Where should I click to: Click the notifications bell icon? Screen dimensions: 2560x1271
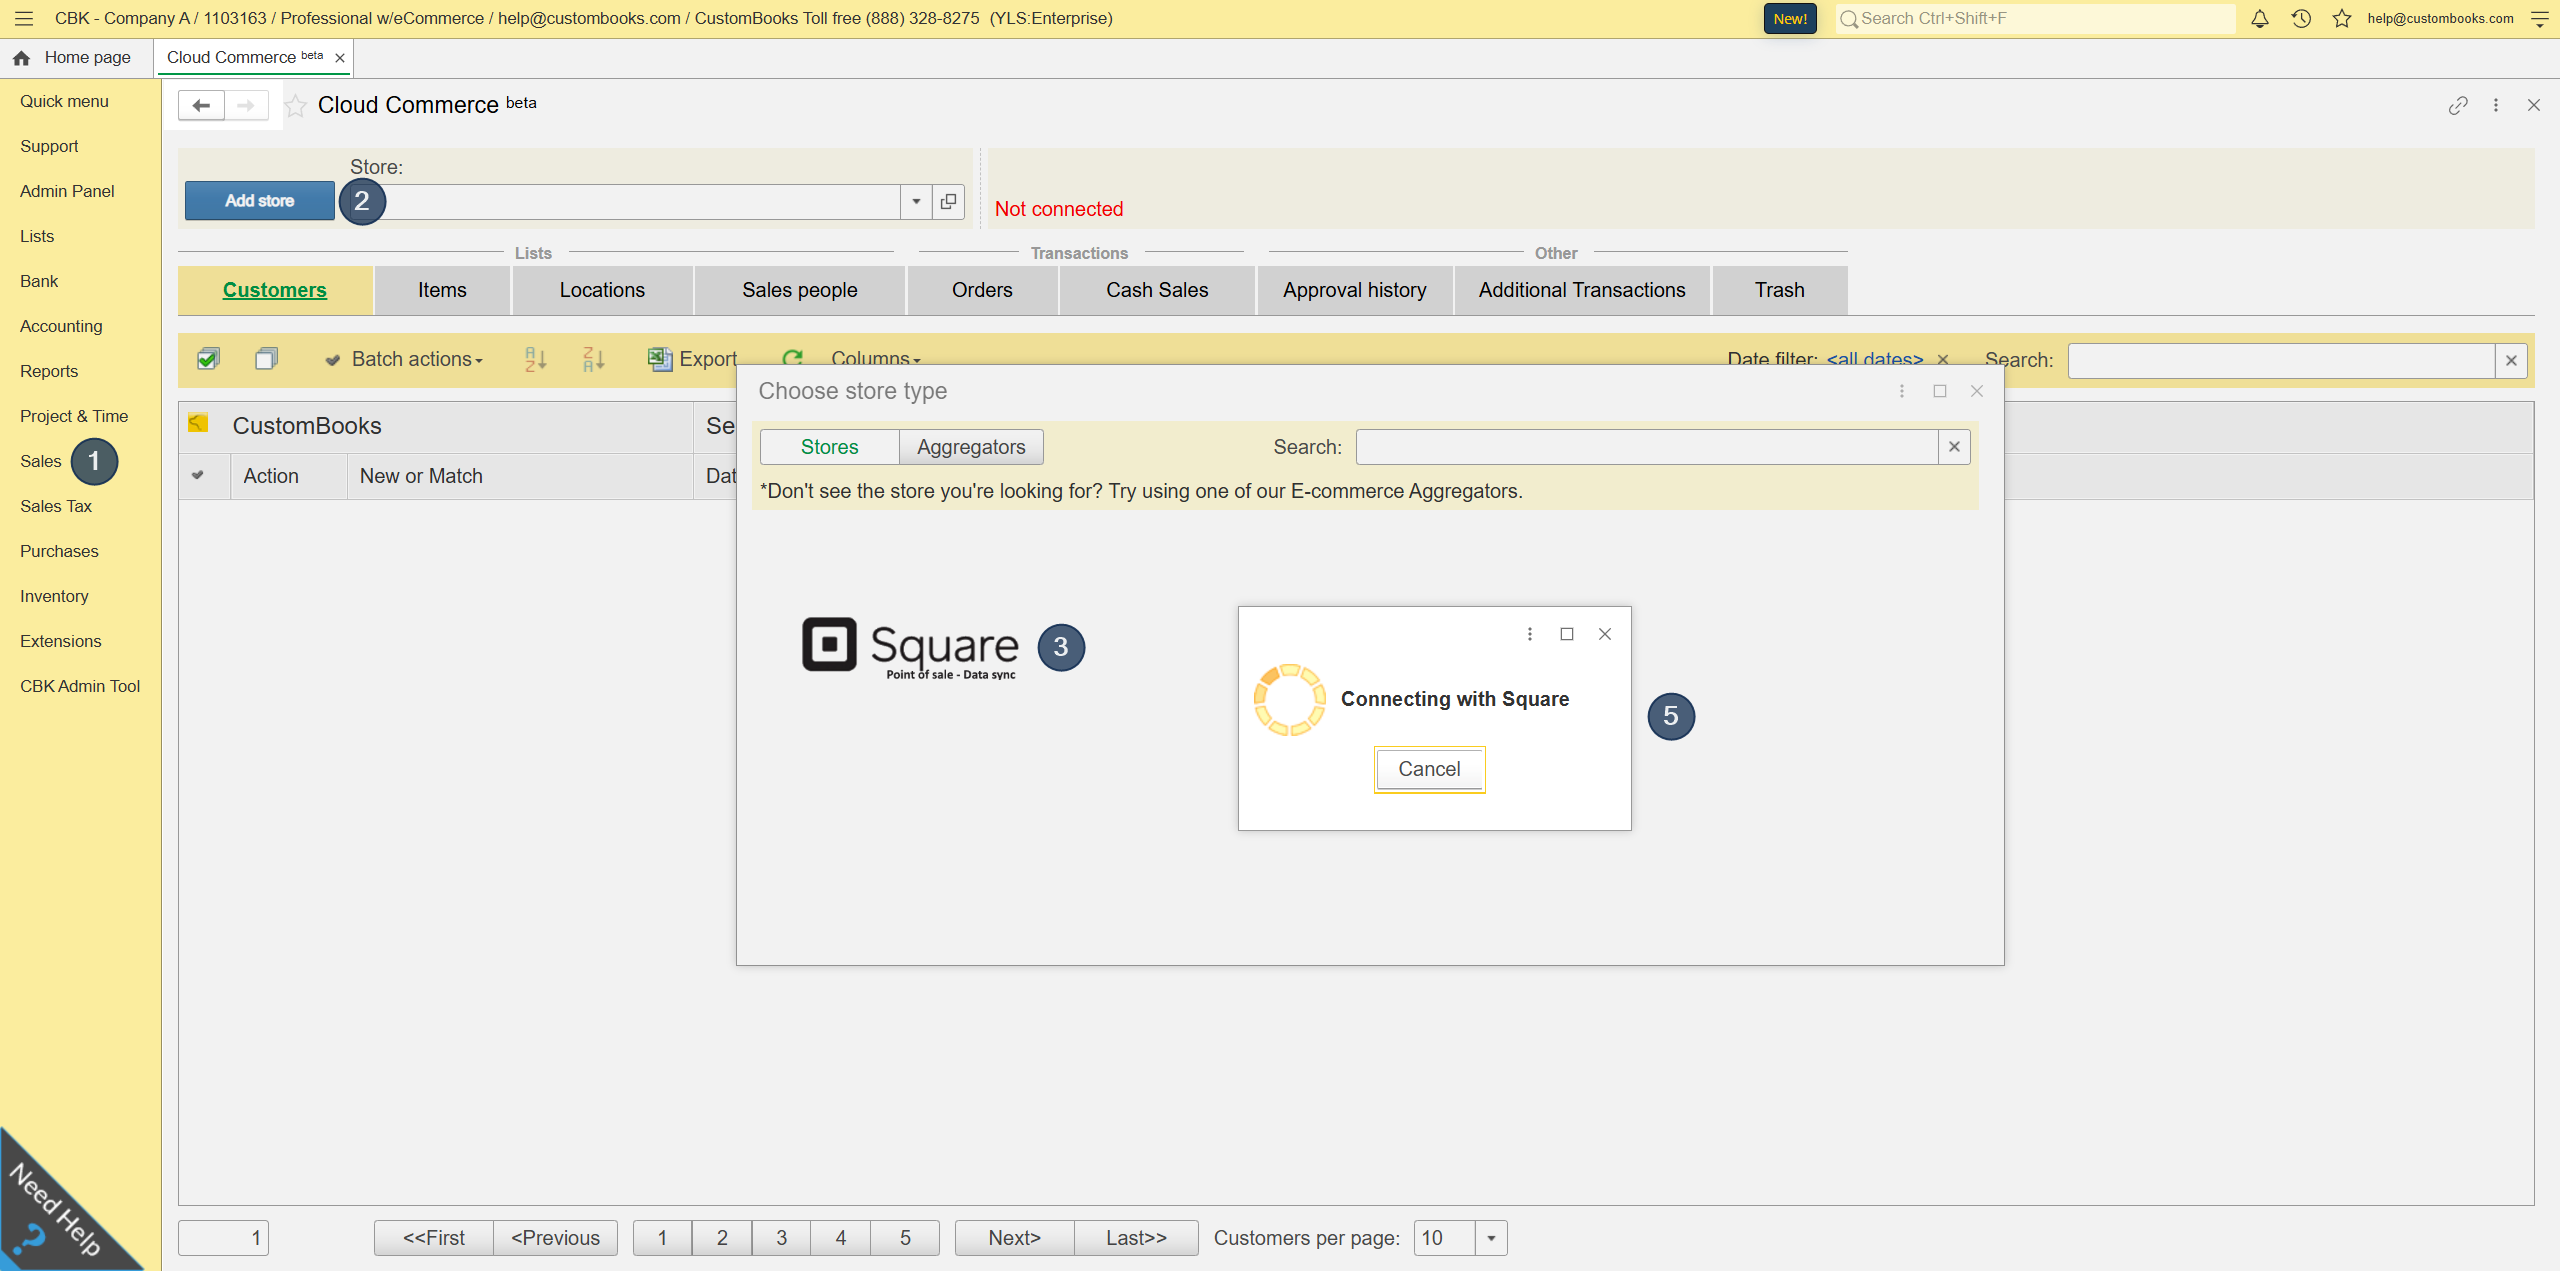[2259, 18]
